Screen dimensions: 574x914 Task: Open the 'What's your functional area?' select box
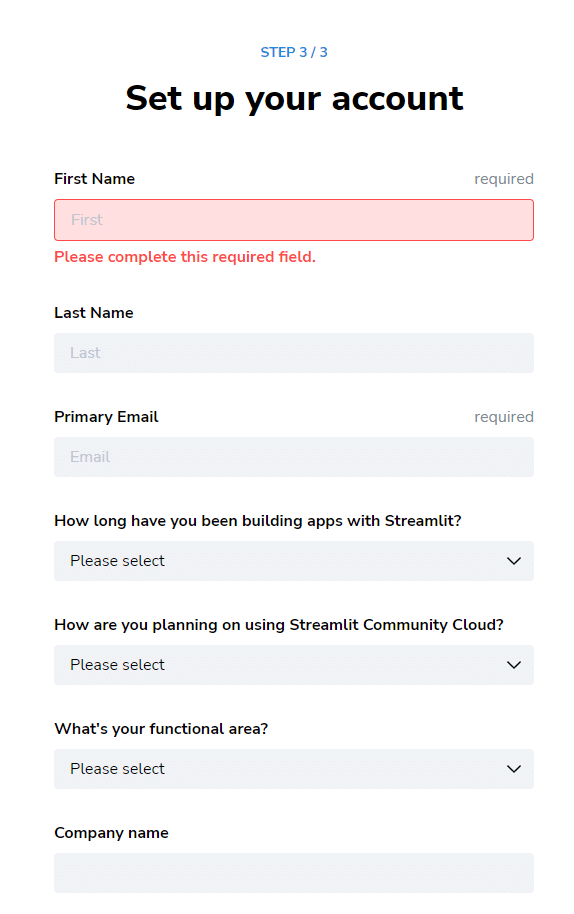[294, 769]
